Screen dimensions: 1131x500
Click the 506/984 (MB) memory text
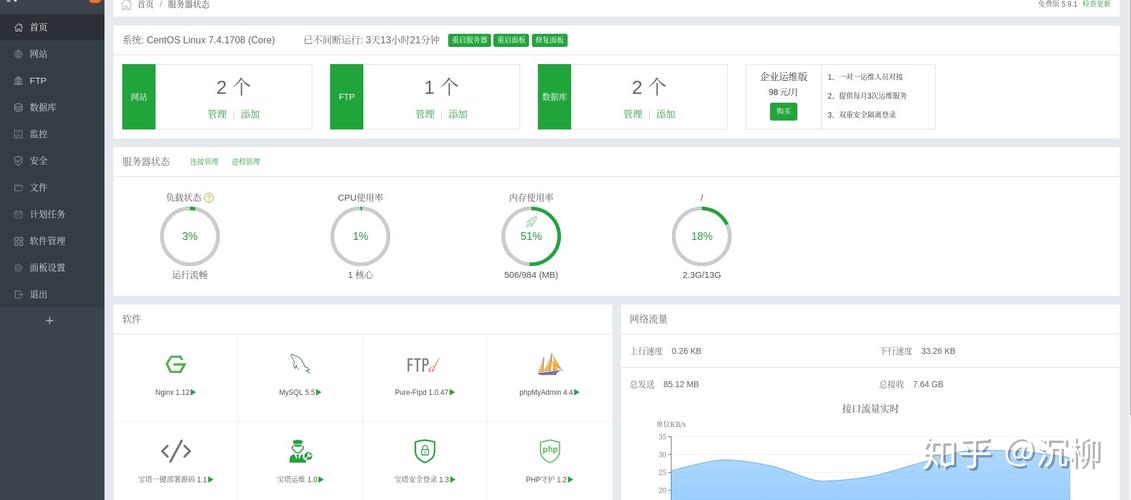(x=531, y=276)
